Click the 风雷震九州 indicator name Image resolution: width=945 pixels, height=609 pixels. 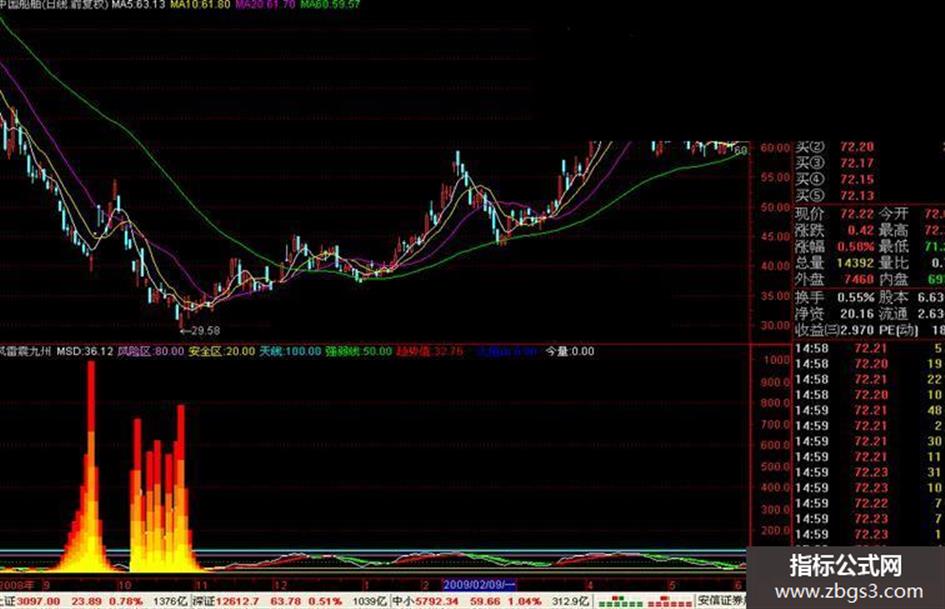(26, 351)
